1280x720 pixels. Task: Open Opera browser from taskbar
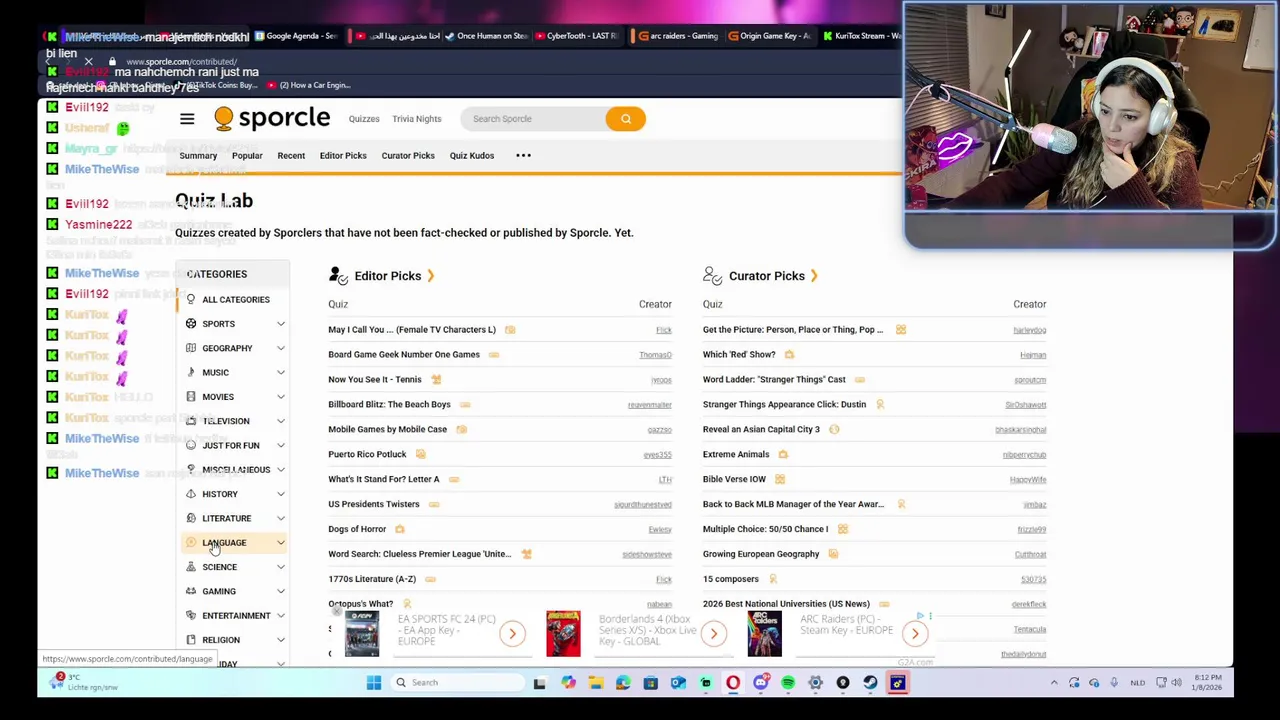click(x=733, y=683)
